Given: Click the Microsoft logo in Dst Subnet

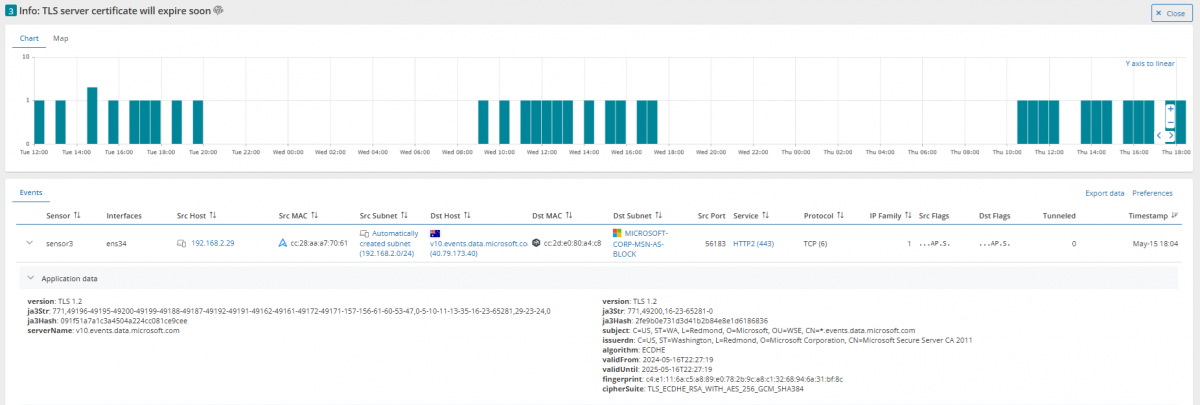Looking at the screenshot, I should [x=618, y=233].
